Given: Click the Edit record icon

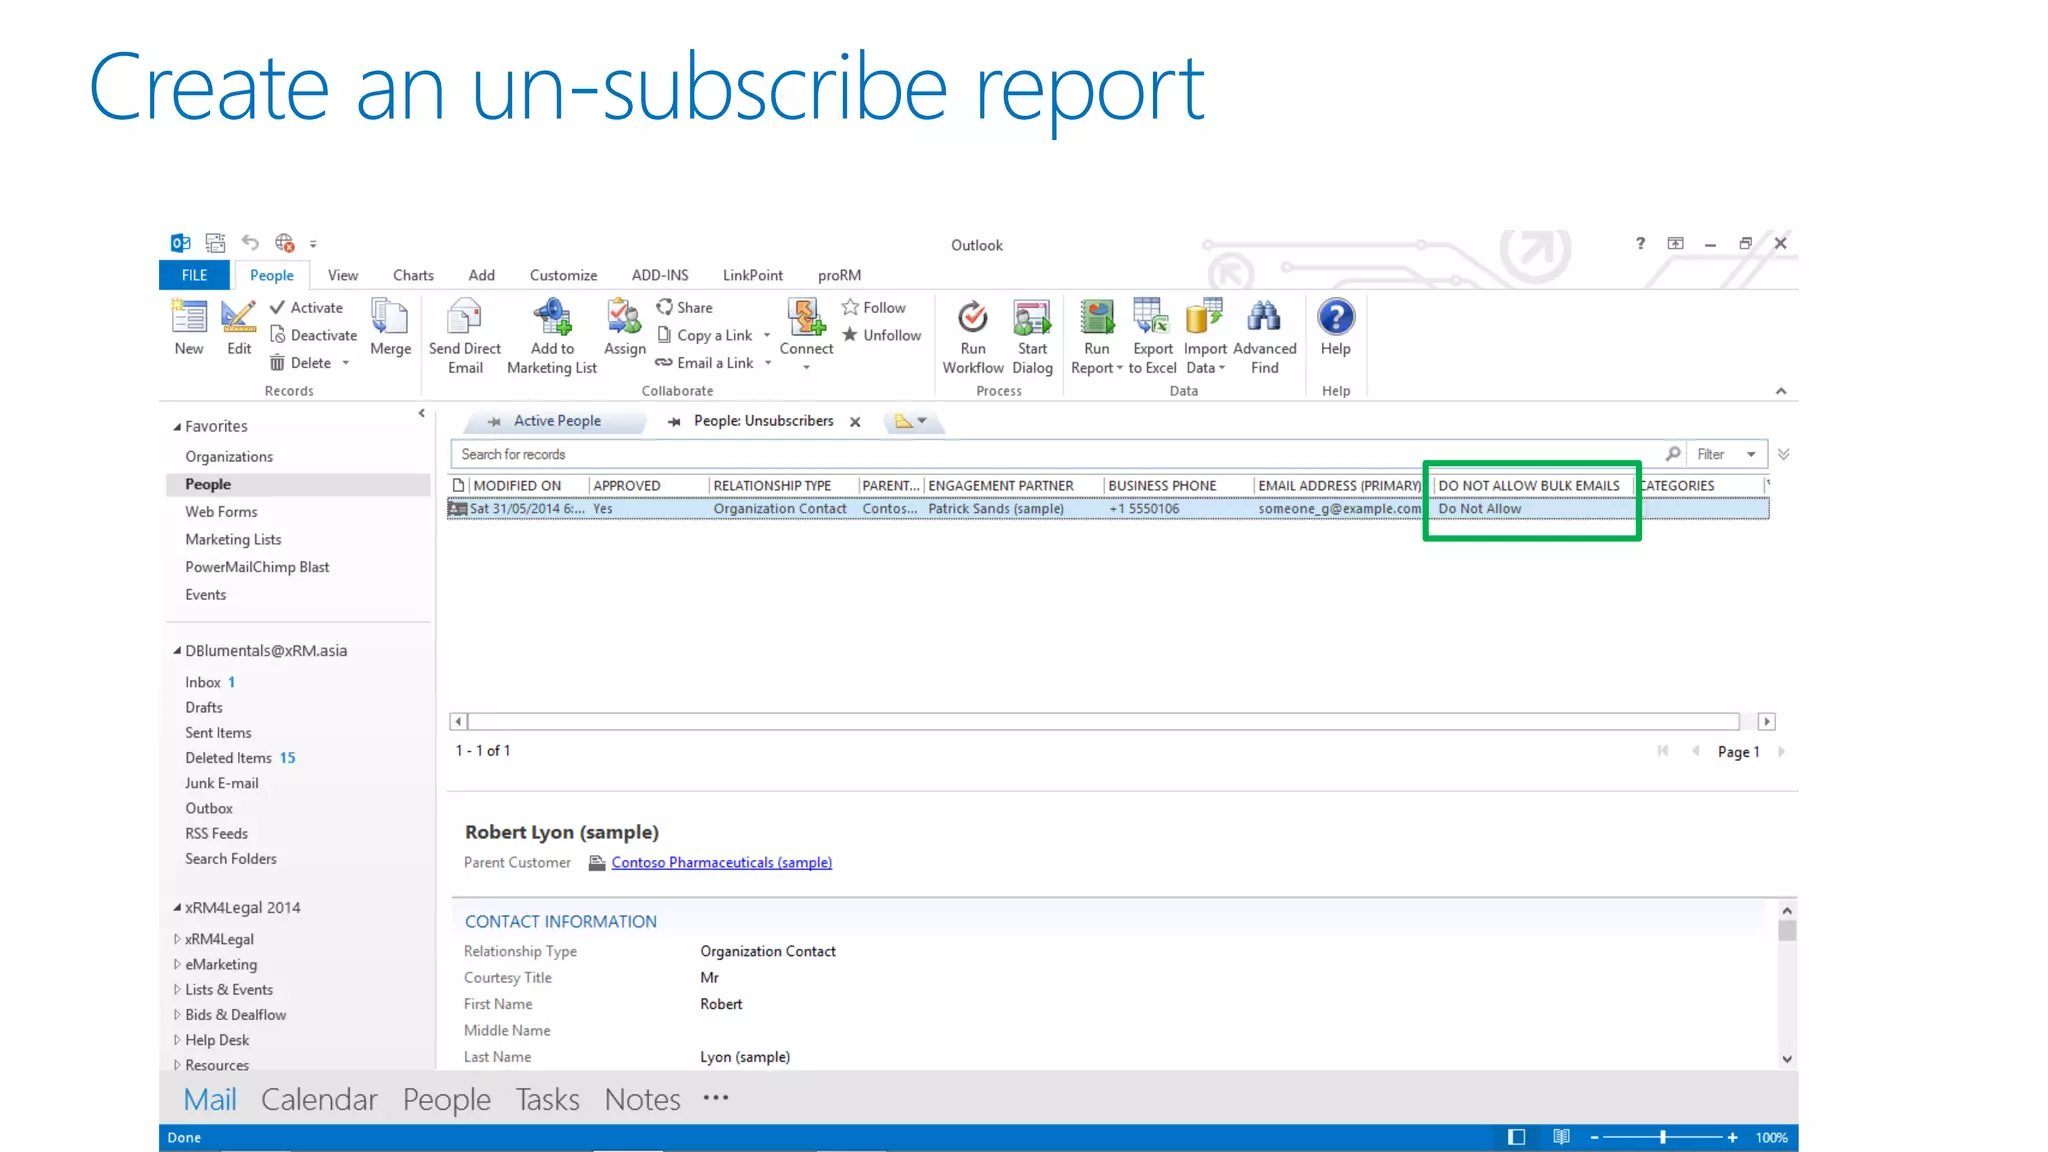Looking at the screenshot, I should (238, 316).
